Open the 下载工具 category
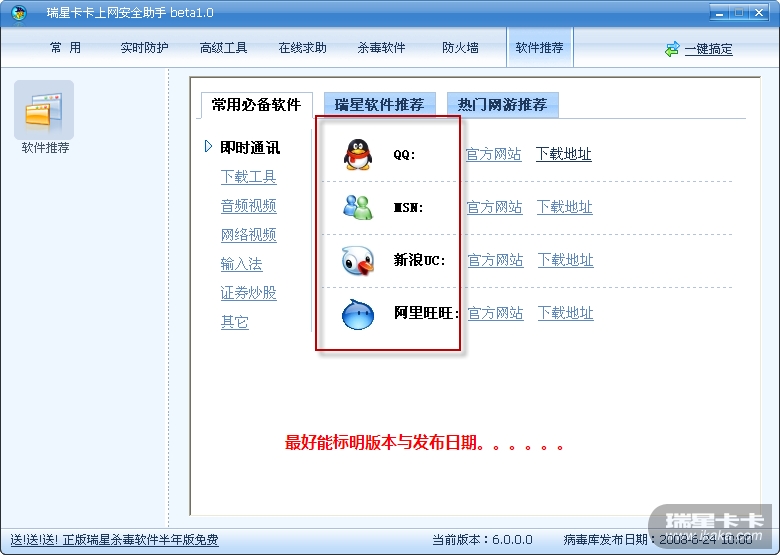This screenshot has width=780, height=555. pyautogui.click(x=248, y=177)
